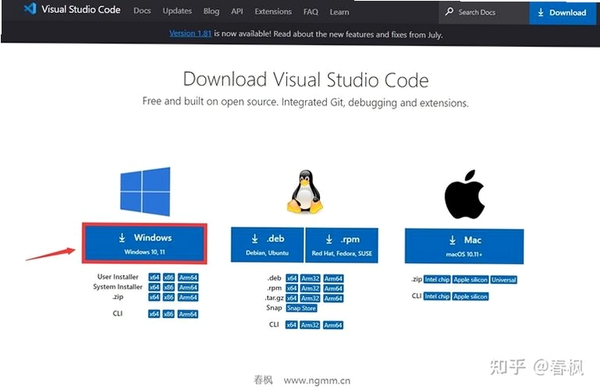Select Windows User Installer Arm64
600x390 pixels.
[x=188, y=277]
